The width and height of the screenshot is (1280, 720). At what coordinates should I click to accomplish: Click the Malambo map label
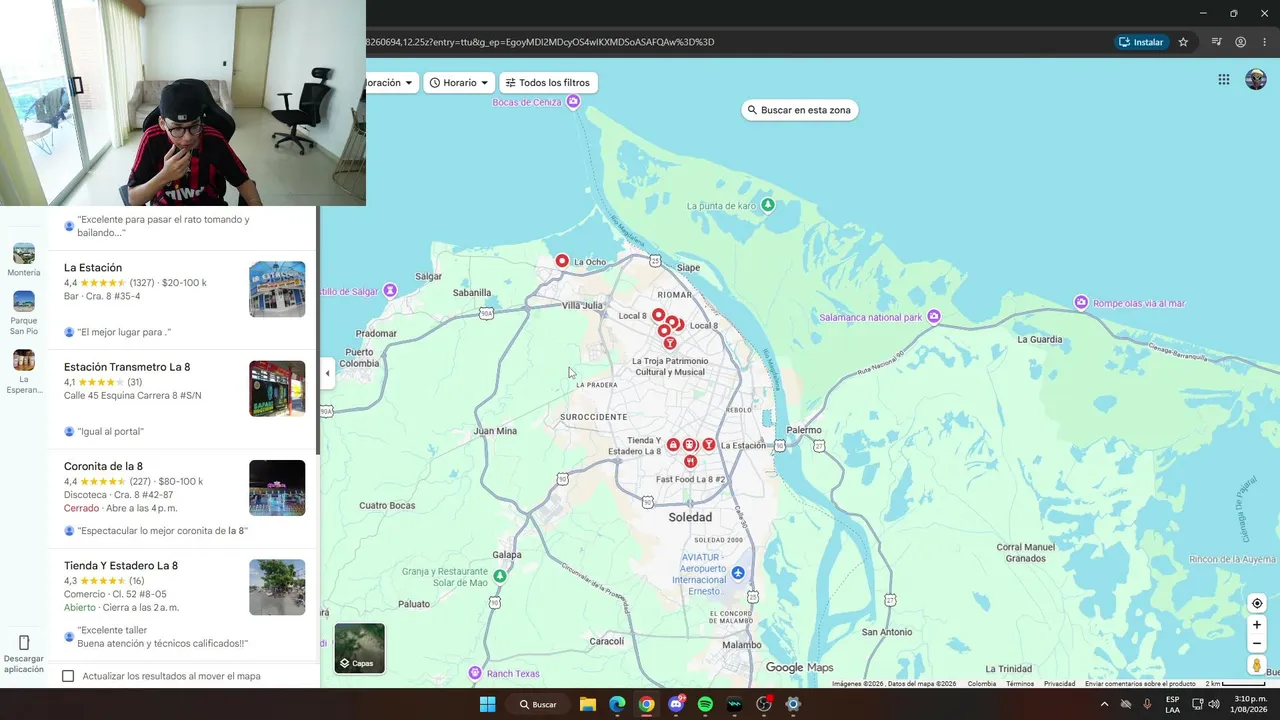[741, 645]
